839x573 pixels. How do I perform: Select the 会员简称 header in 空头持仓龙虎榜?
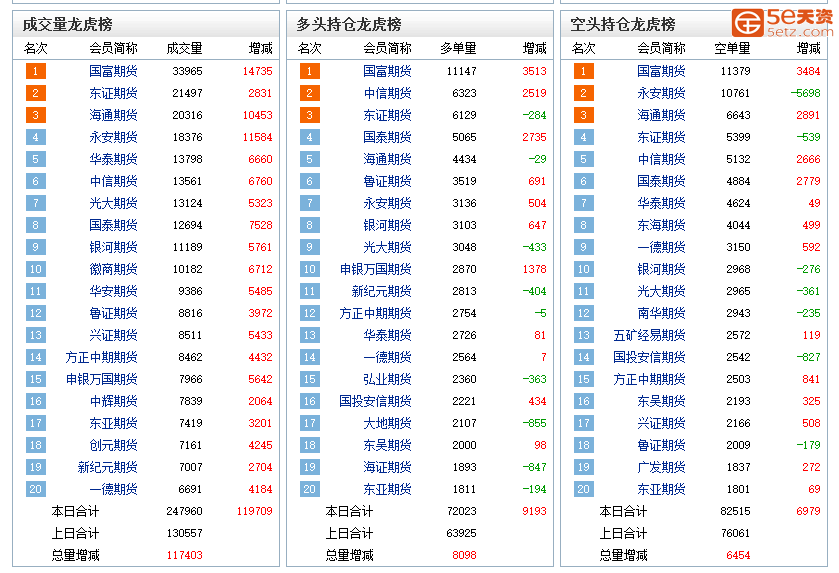(661, 49)
